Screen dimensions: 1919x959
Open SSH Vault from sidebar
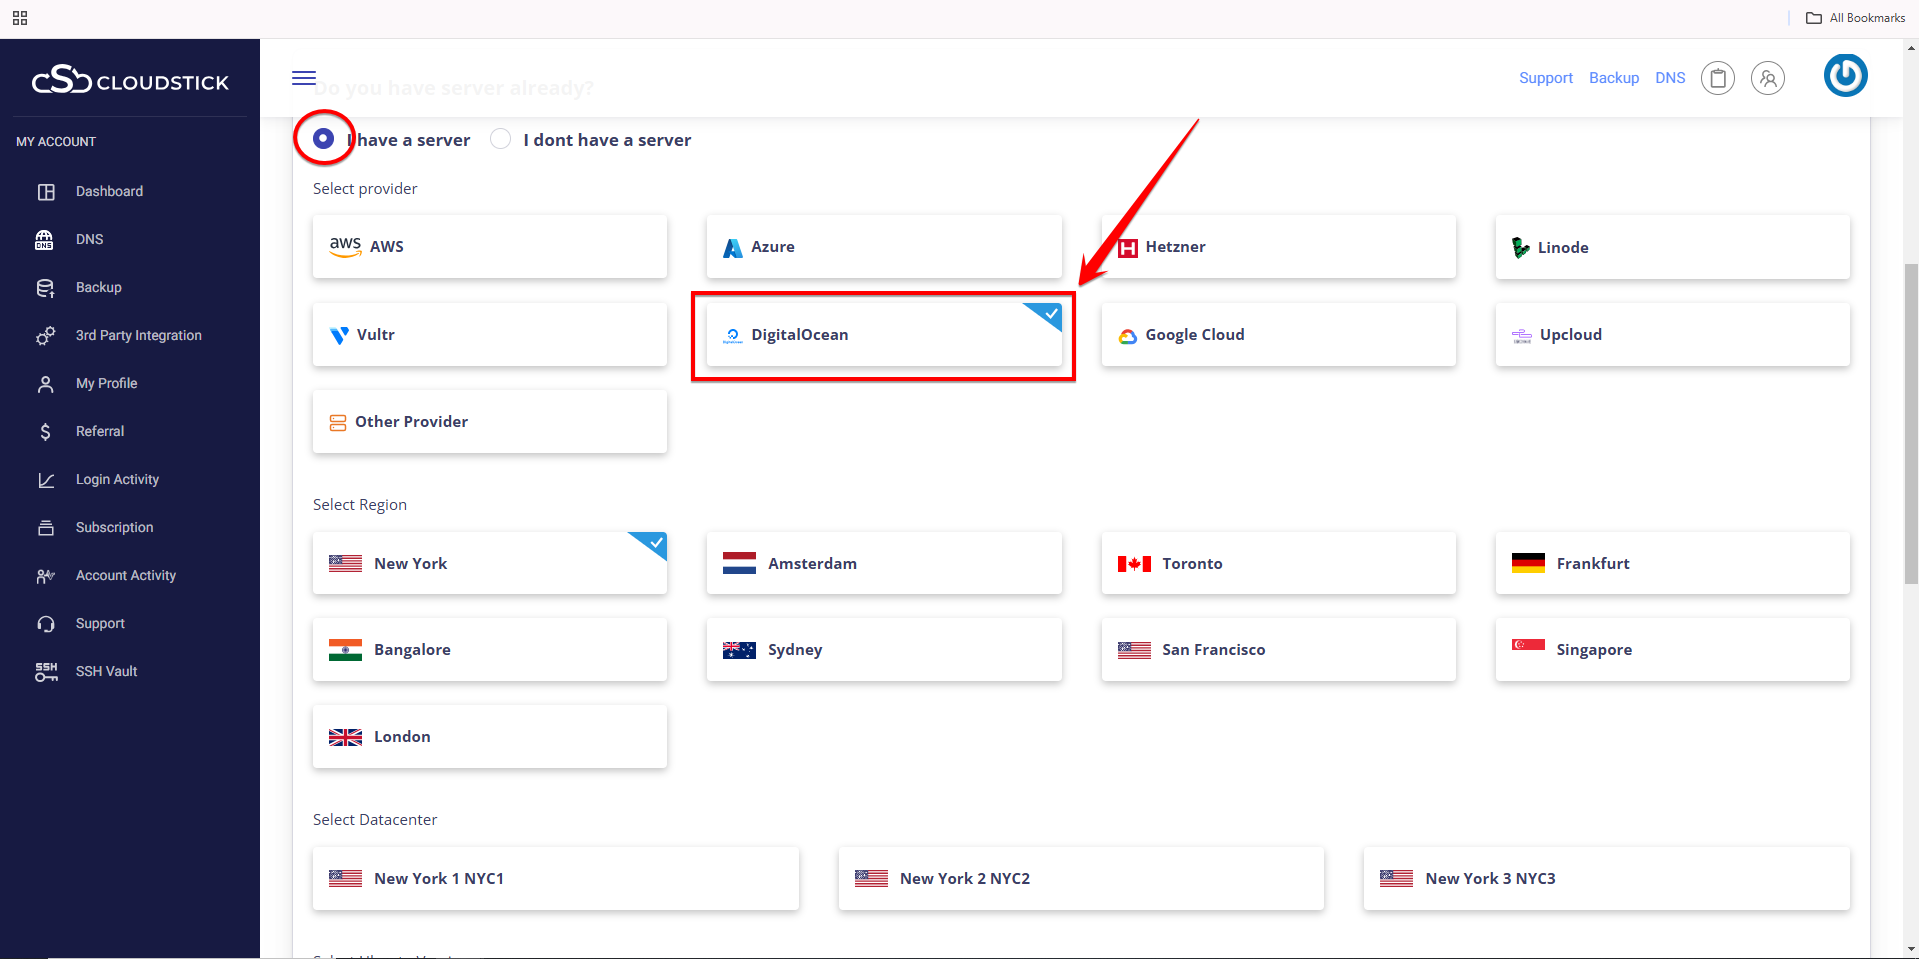point(106,671)
